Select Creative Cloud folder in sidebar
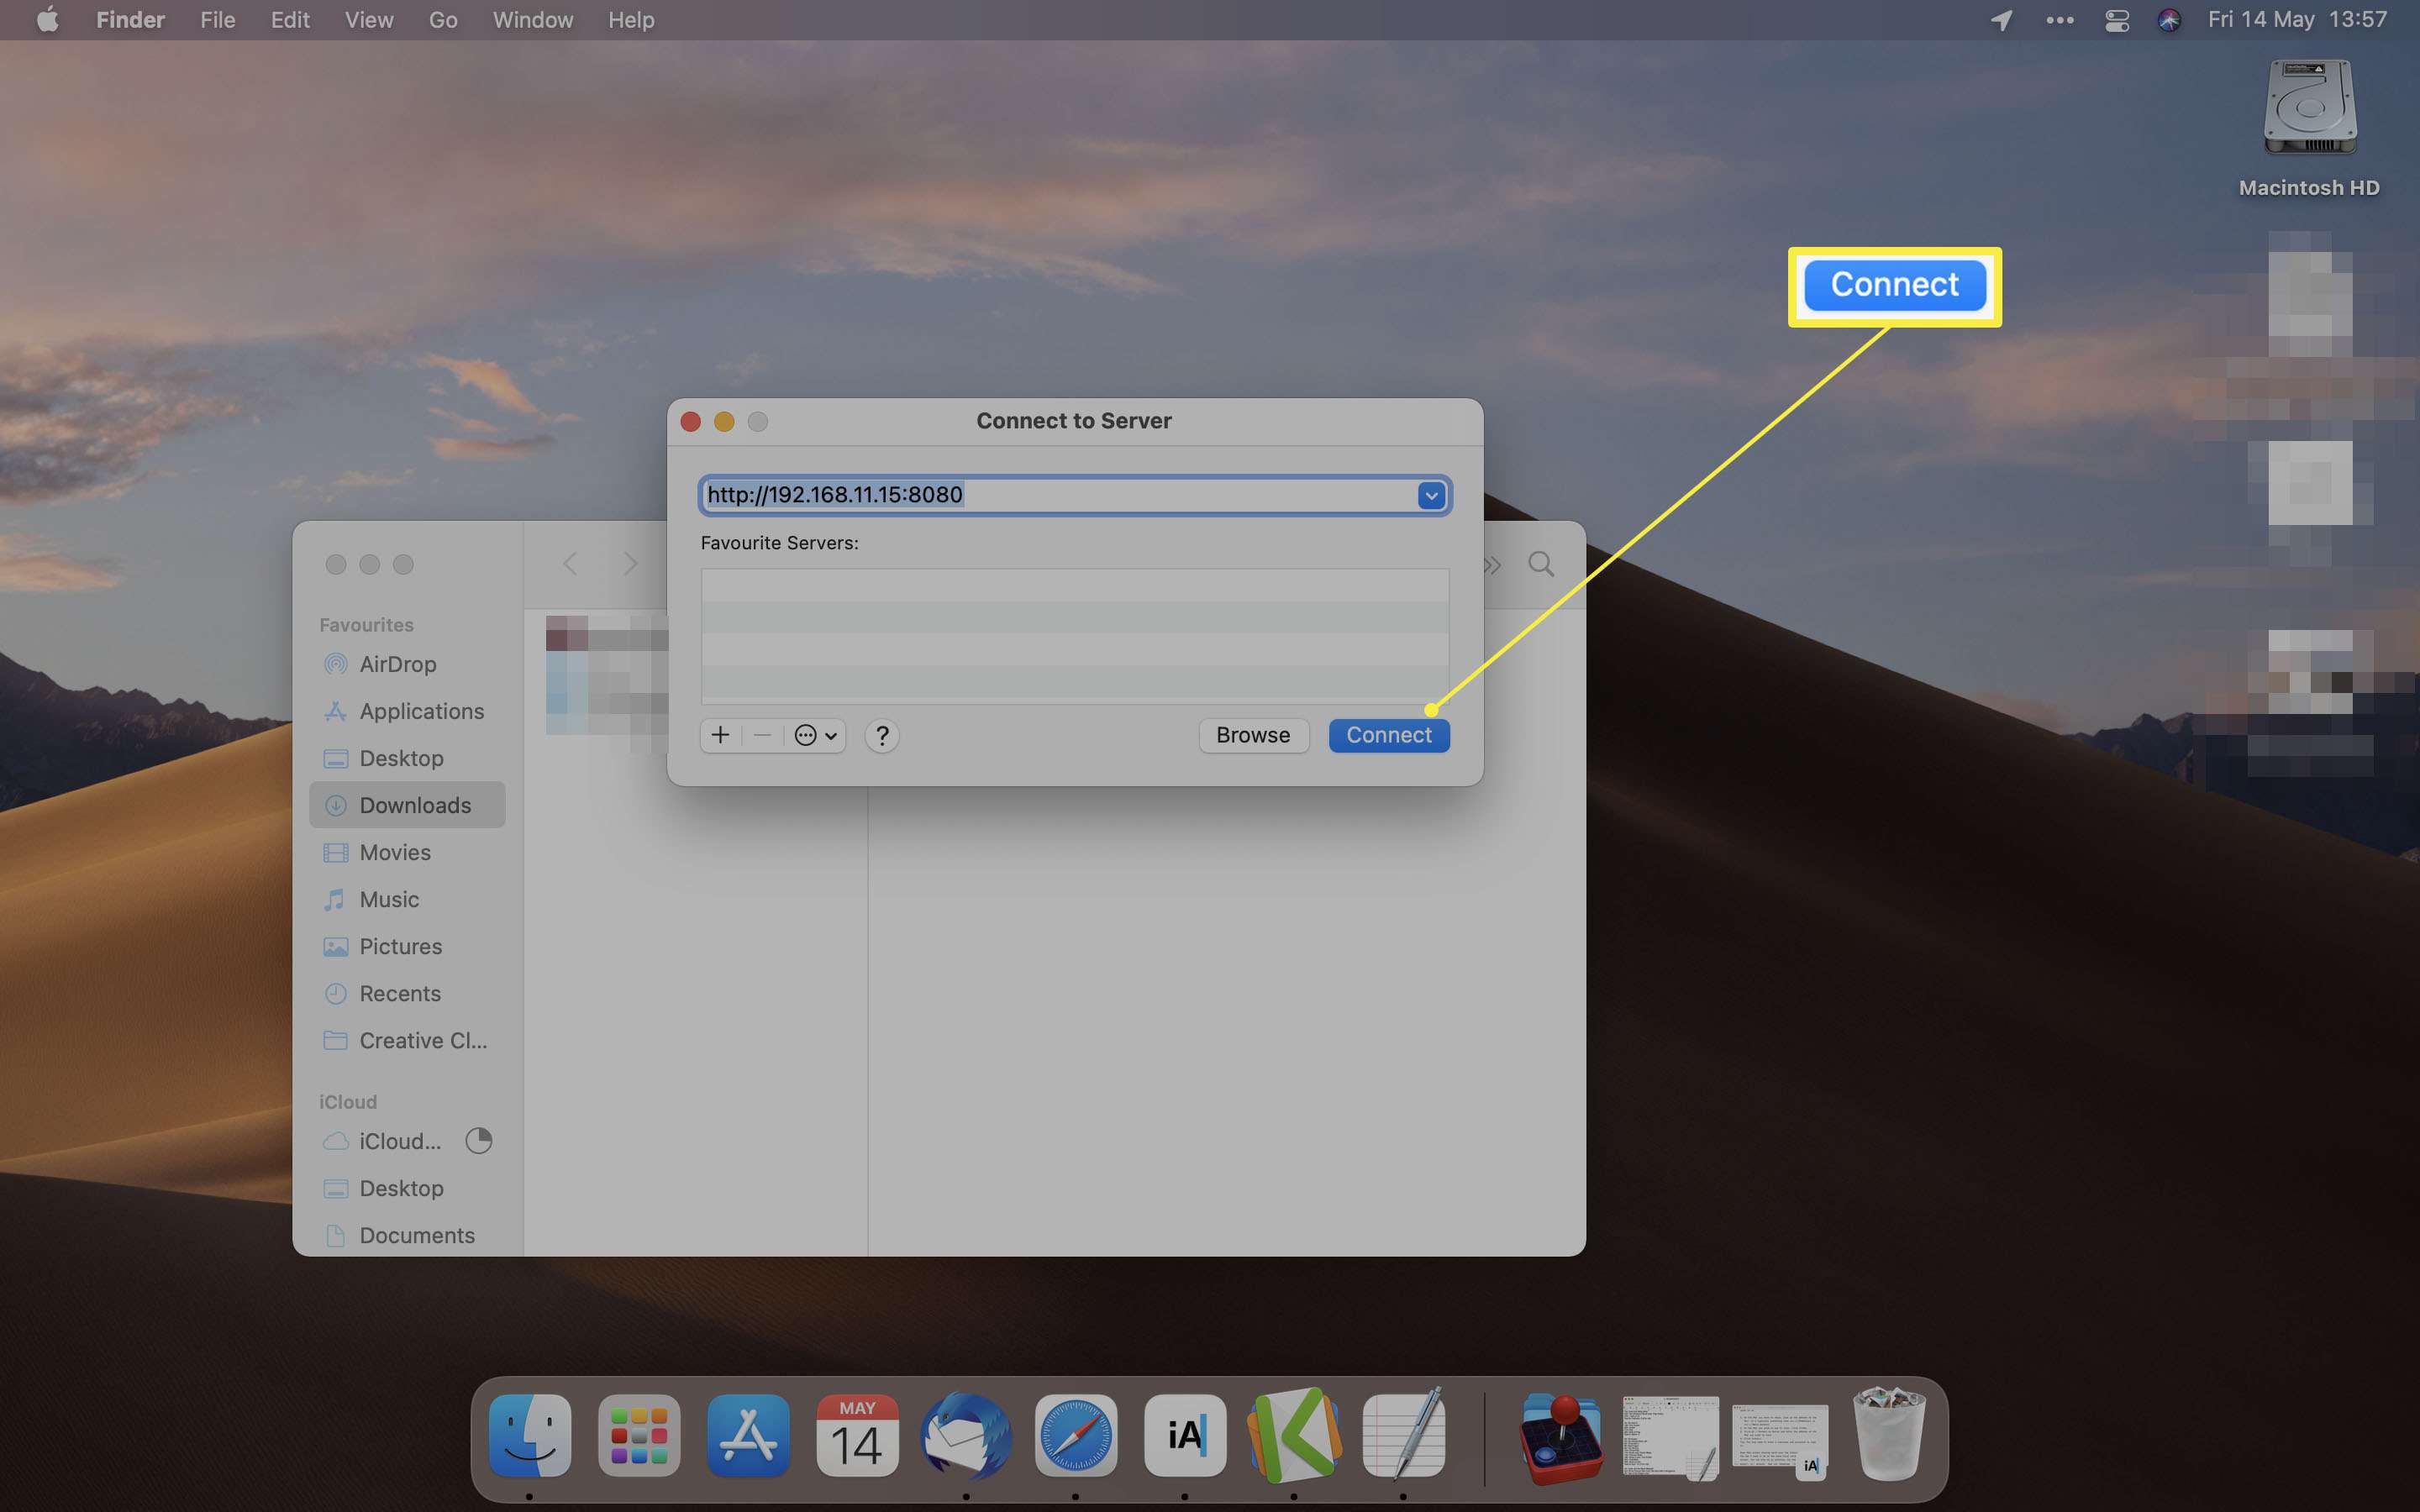Image resolution: width=2420 pixels, height=1512 pixels. 407,1040
